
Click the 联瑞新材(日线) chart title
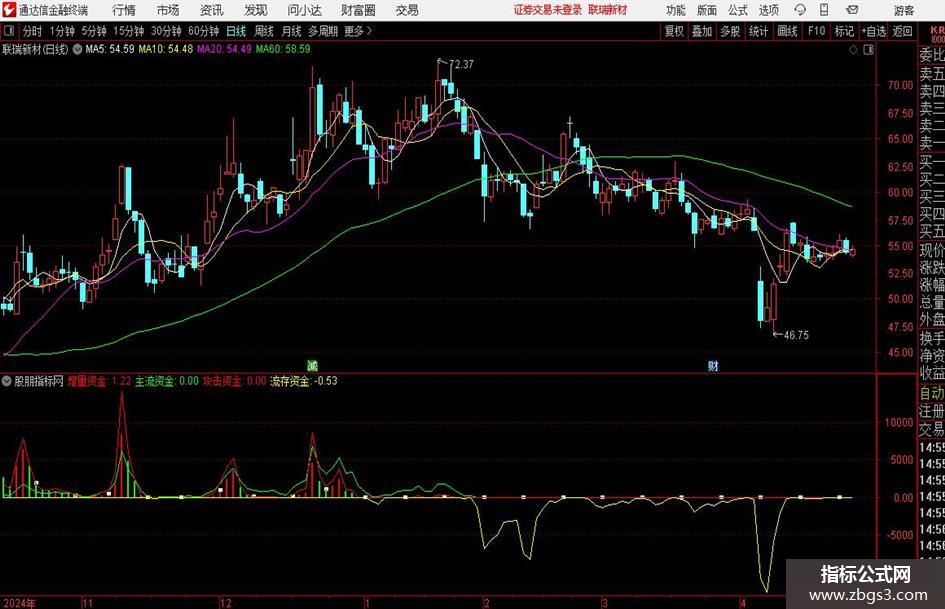pos(36,49)
